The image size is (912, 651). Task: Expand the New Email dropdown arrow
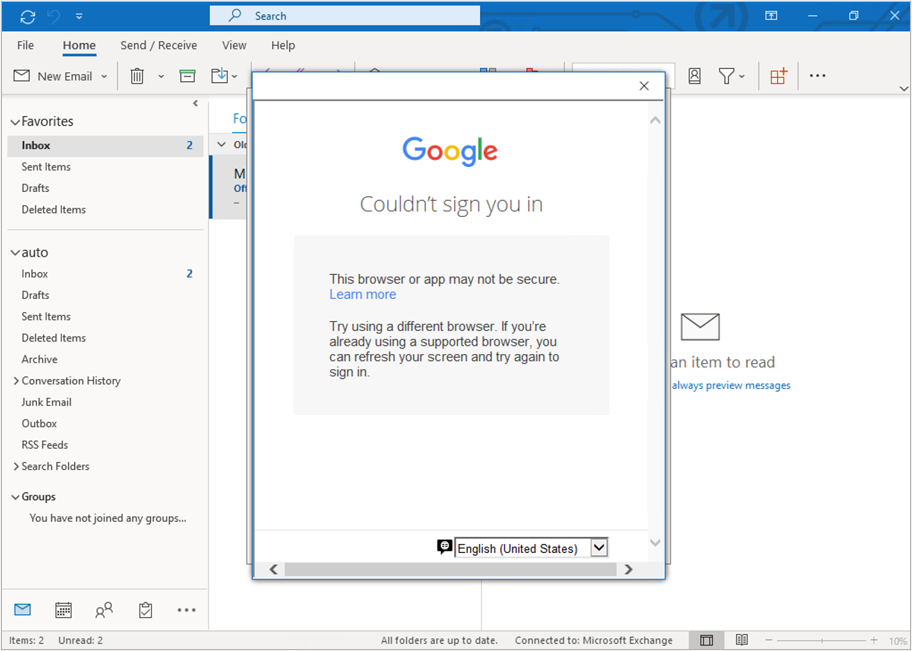tap(104, 76)
